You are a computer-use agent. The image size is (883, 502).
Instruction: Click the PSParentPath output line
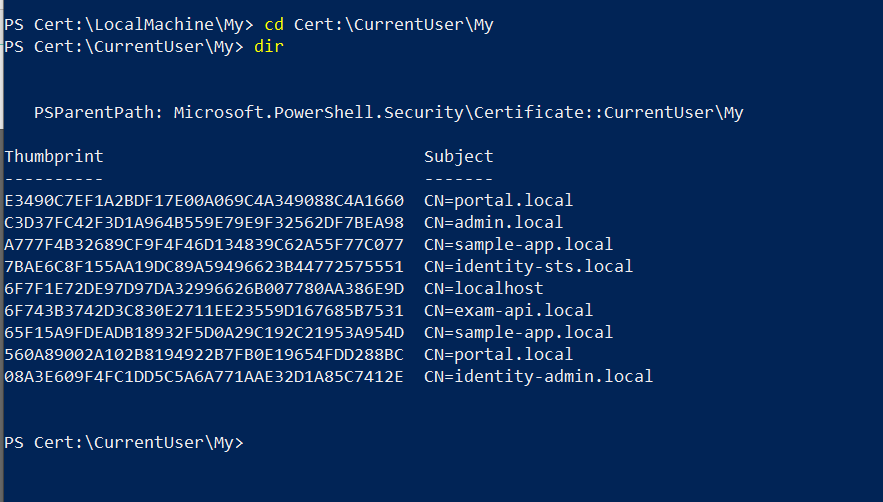(x=389, y=113)
